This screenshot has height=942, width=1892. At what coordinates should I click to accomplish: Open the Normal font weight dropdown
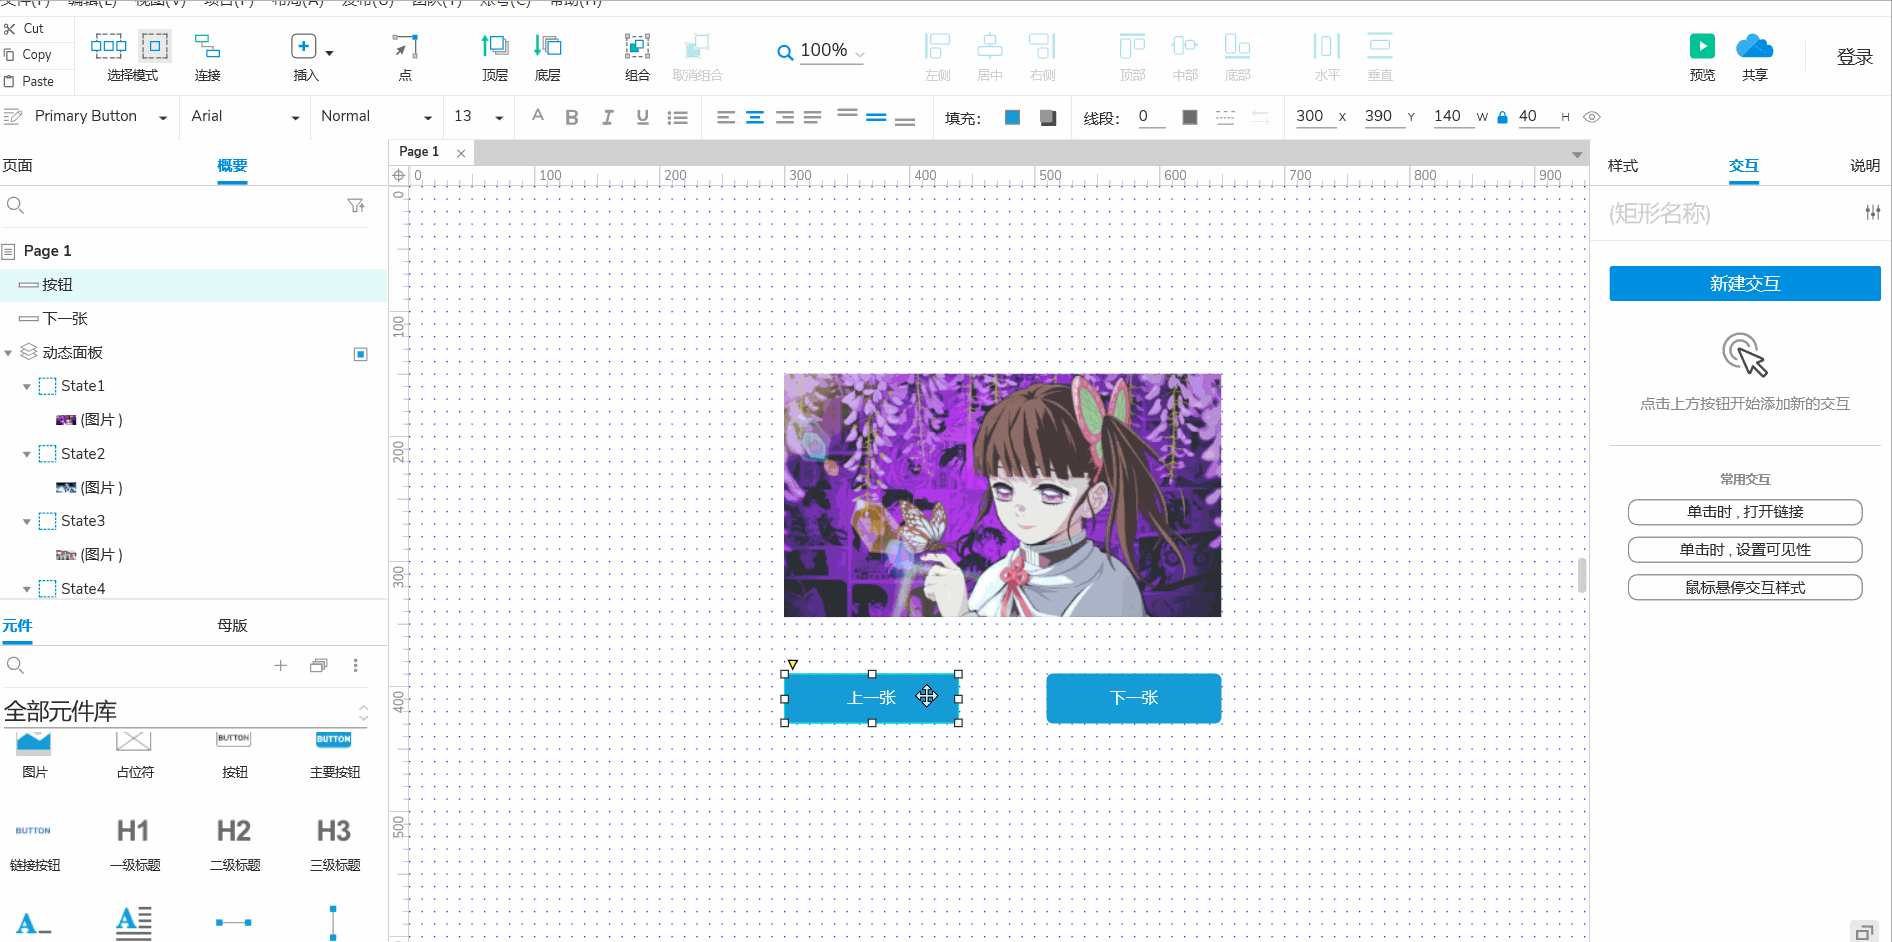pyautogui.click(x=428, y=118)
